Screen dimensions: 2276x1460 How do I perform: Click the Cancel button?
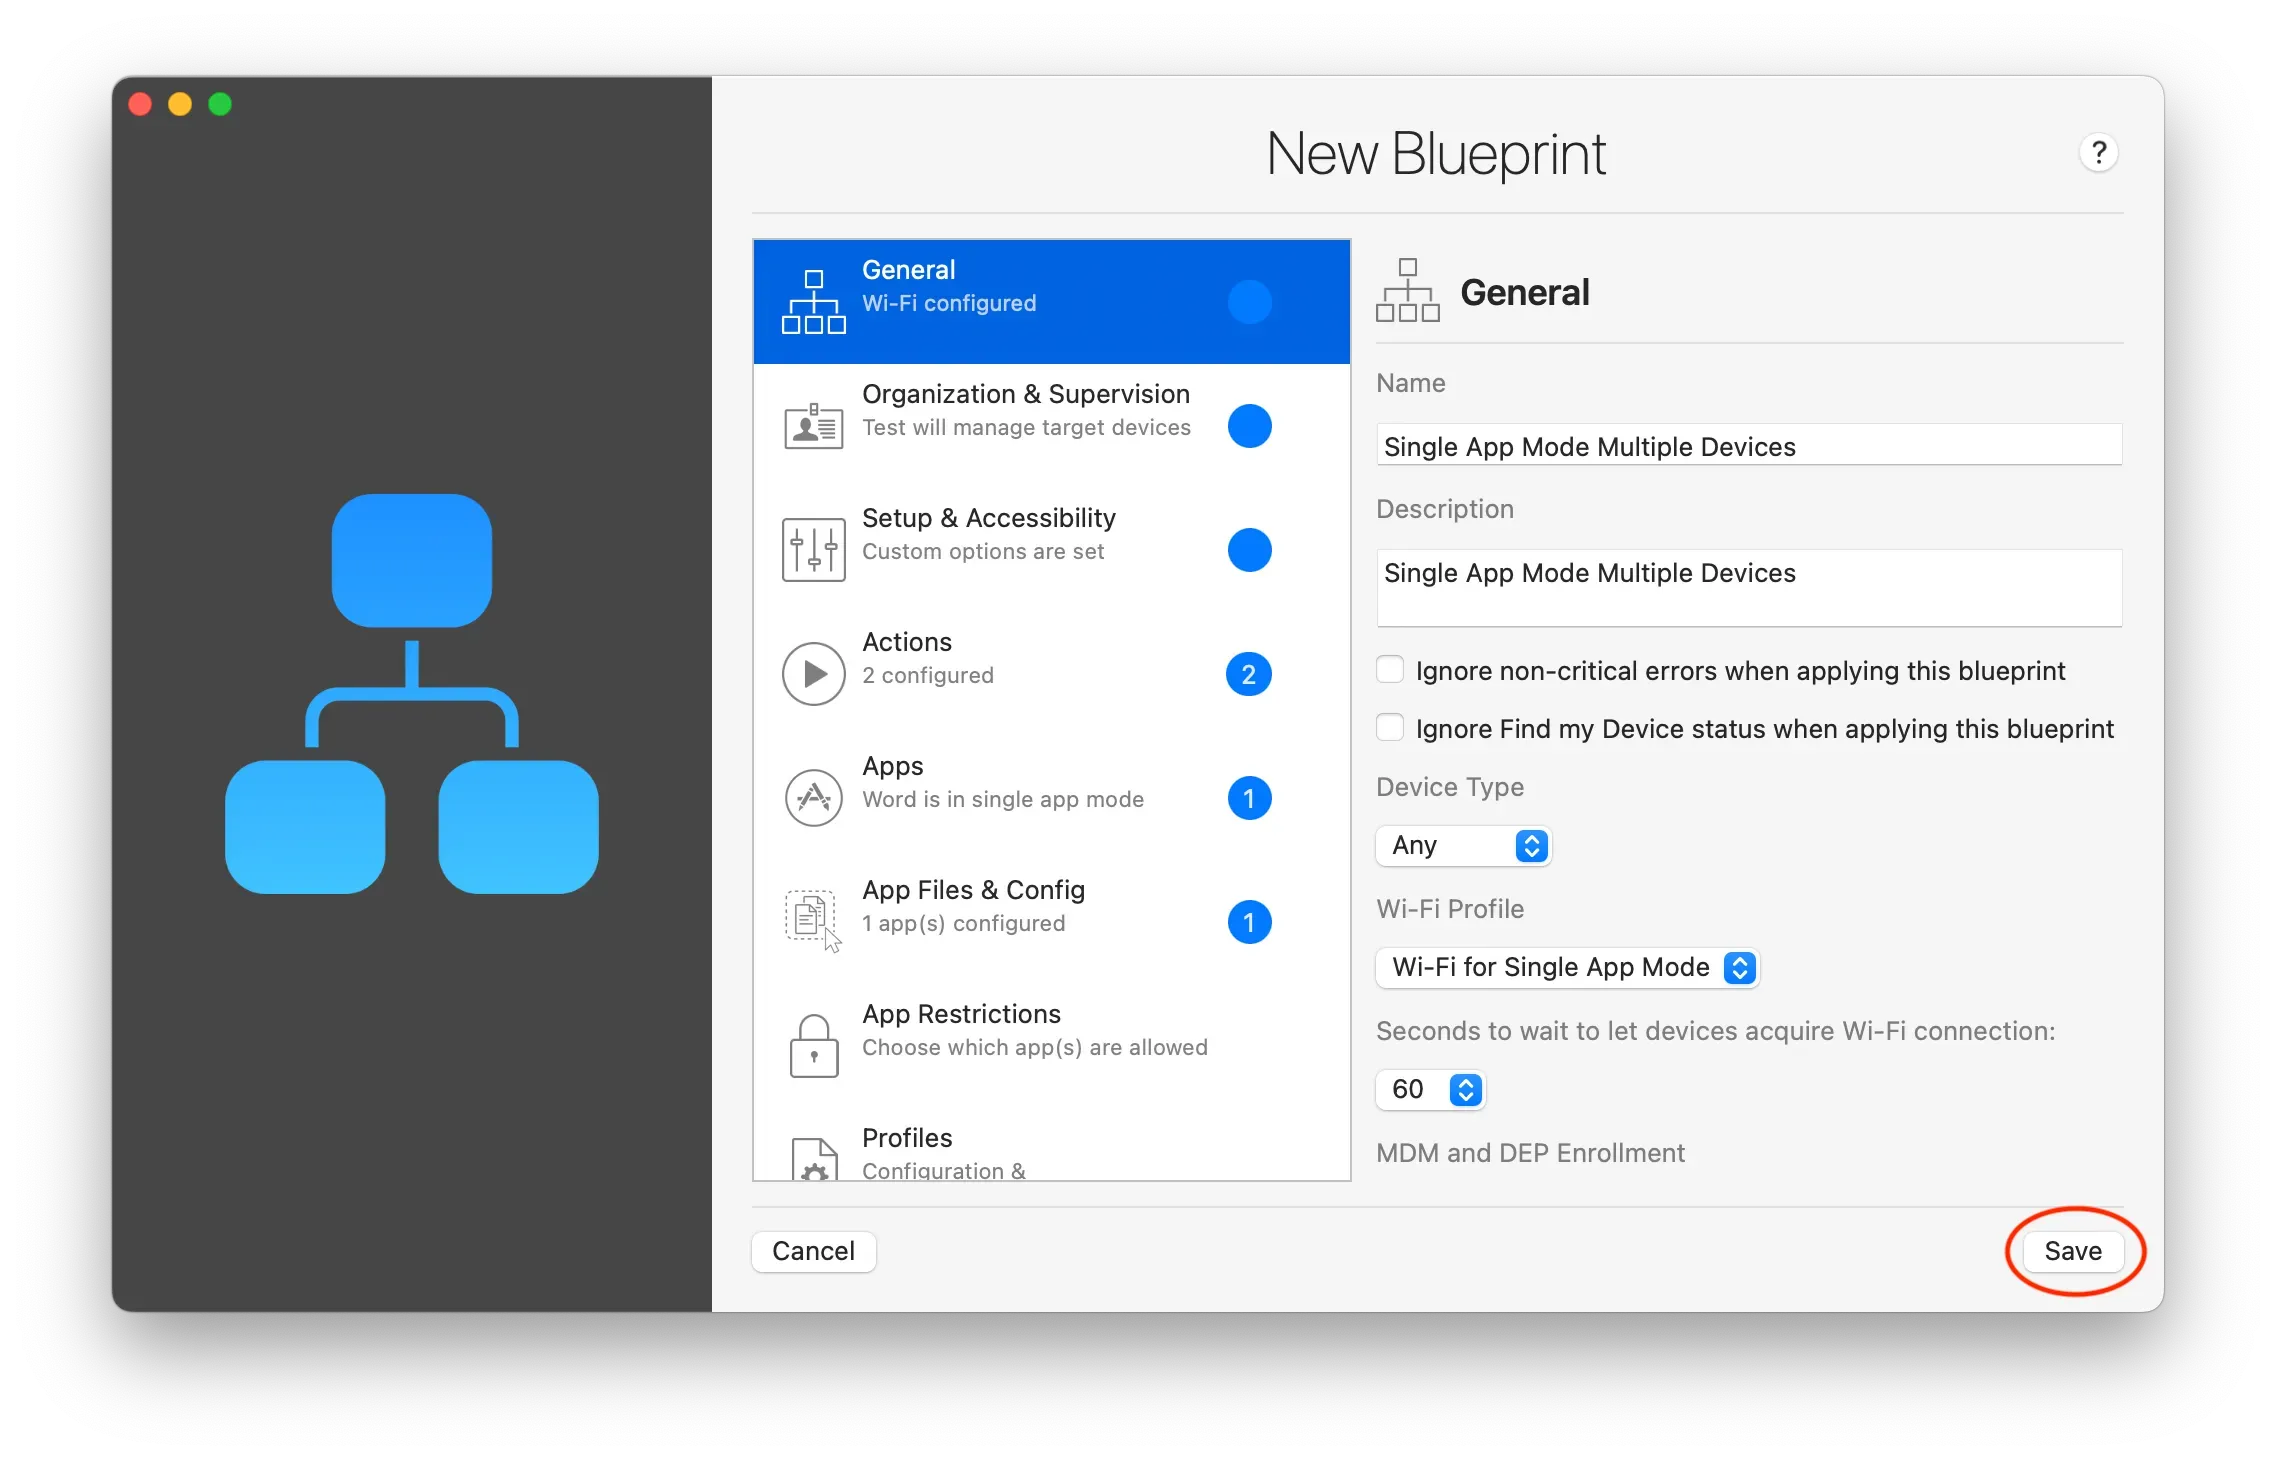(x=813, y=1252)
